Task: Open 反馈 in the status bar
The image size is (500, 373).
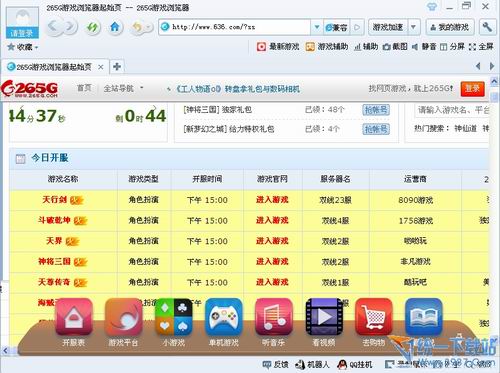Action: (276, 364)
